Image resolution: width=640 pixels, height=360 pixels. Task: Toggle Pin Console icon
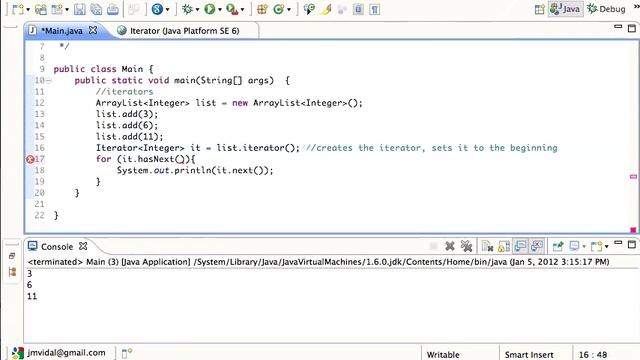pyautogui.click(x=558, y=246)
